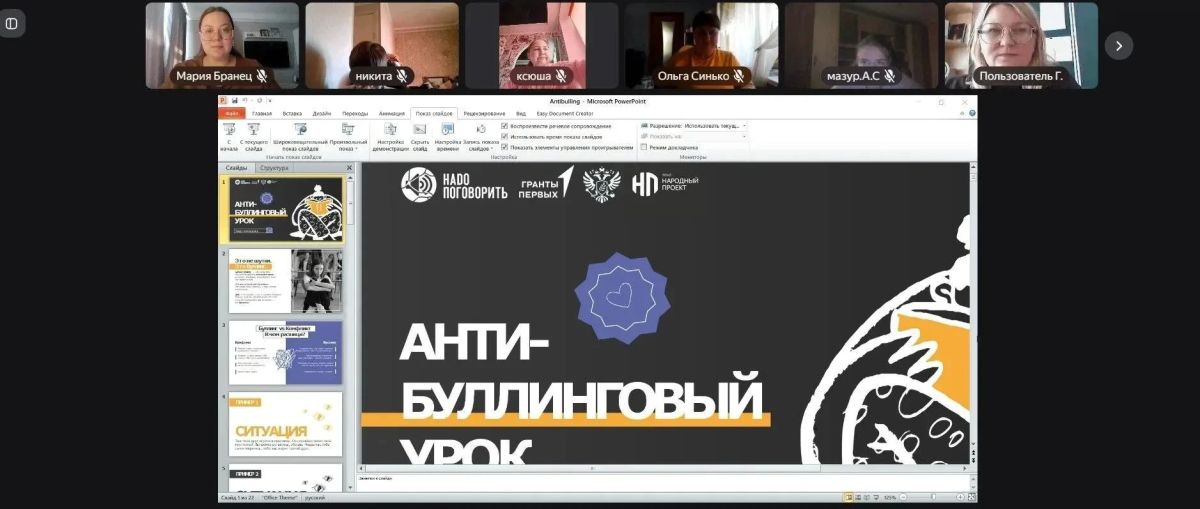Screen dimensions: 1200x509
Task: Open Easy Document Creator tab
Action: [x=565, y=113]
